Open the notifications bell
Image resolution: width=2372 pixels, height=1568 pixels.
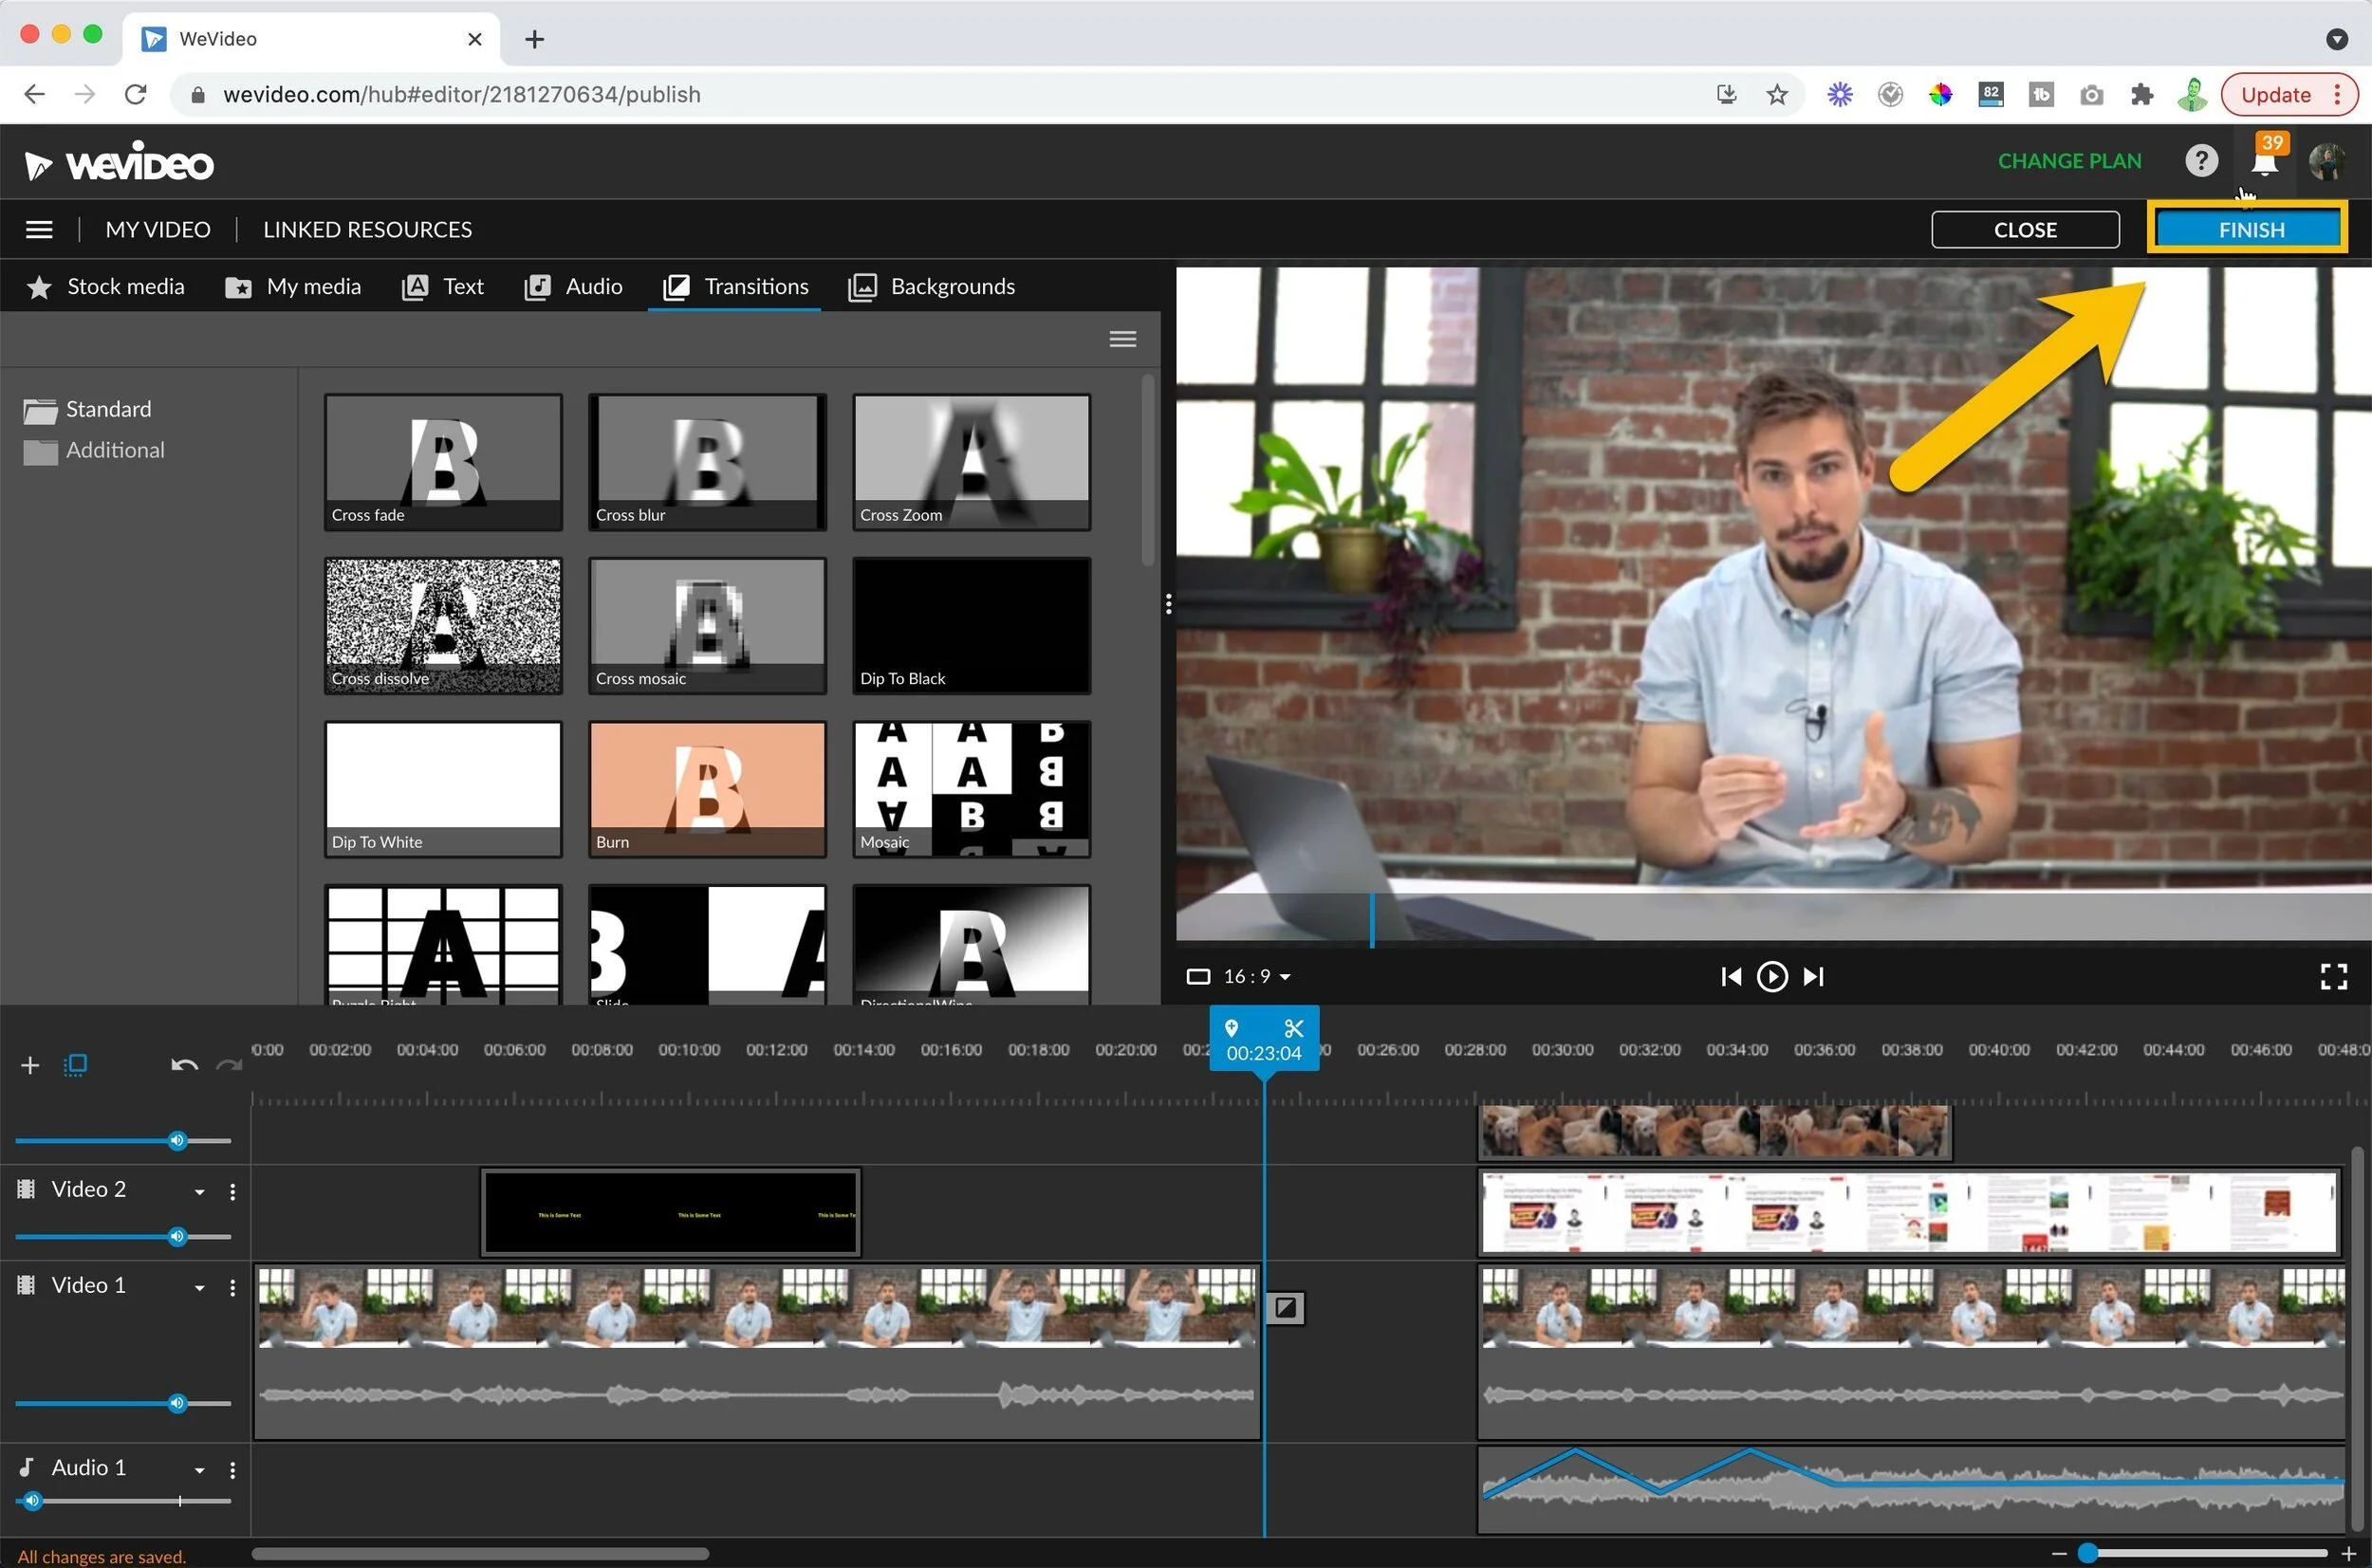pos(2265,161)
